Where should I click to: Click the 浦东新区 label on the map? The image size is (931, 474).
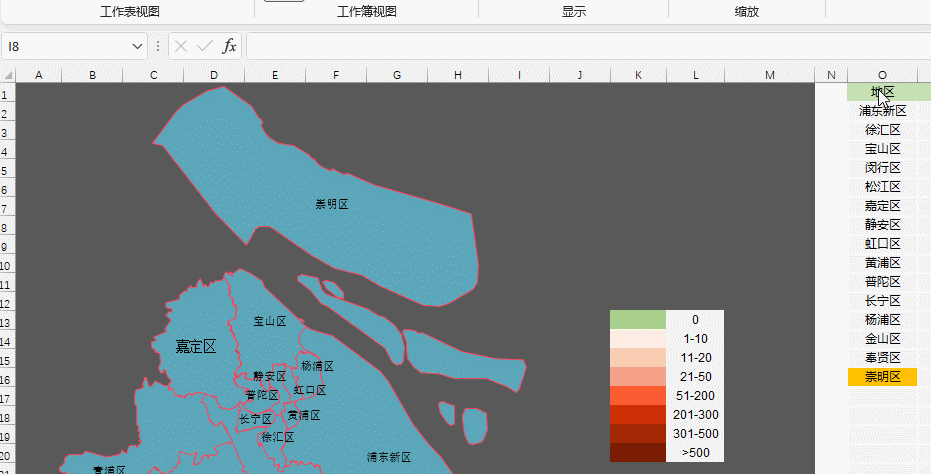(388, 457)
